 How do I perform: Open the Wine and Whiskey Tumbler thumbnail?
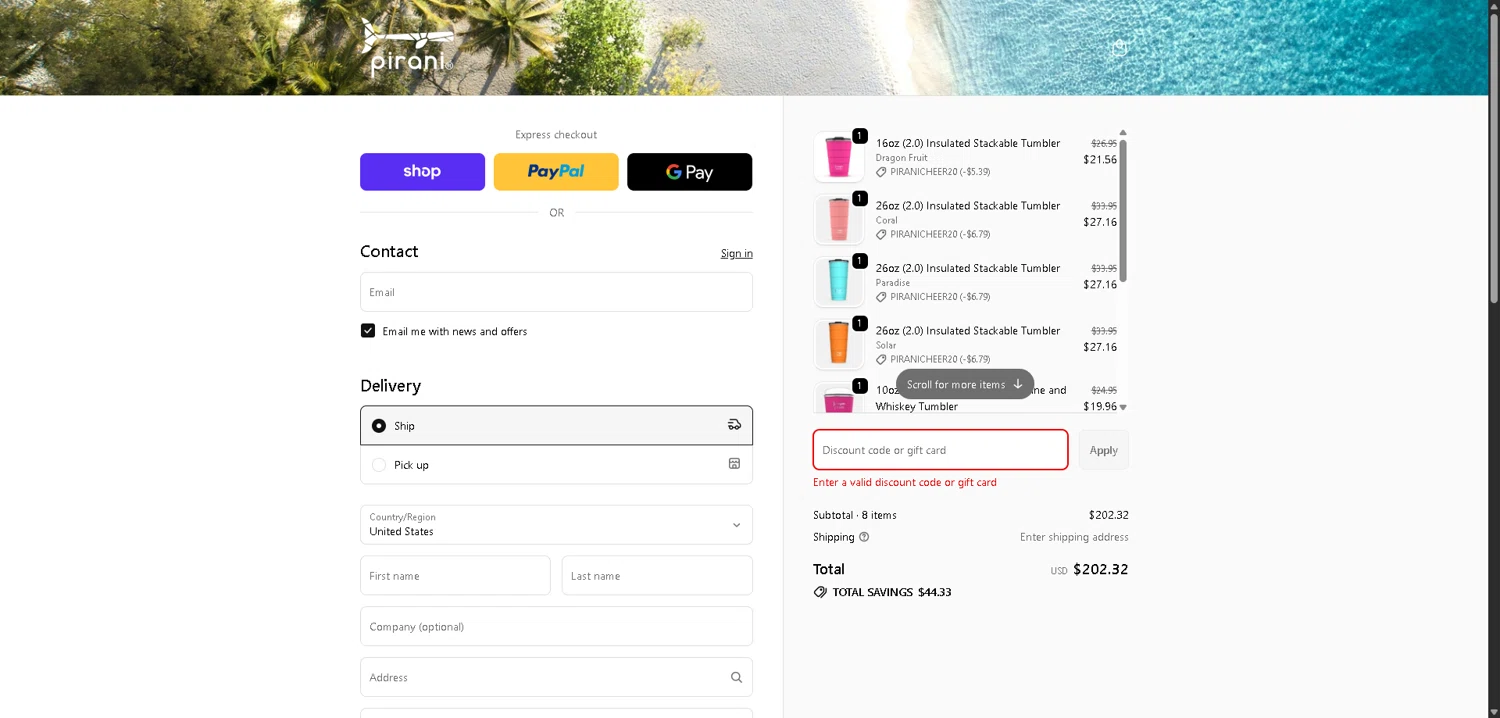point(839,398)
